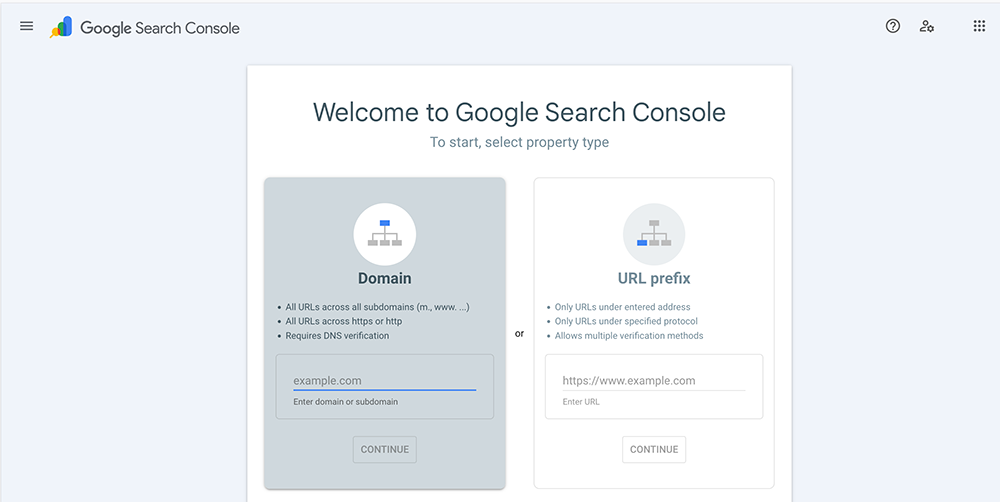1000x502 pixels.
Task: Click the Google Search Console logo
Action: click(x=145, y=28)
